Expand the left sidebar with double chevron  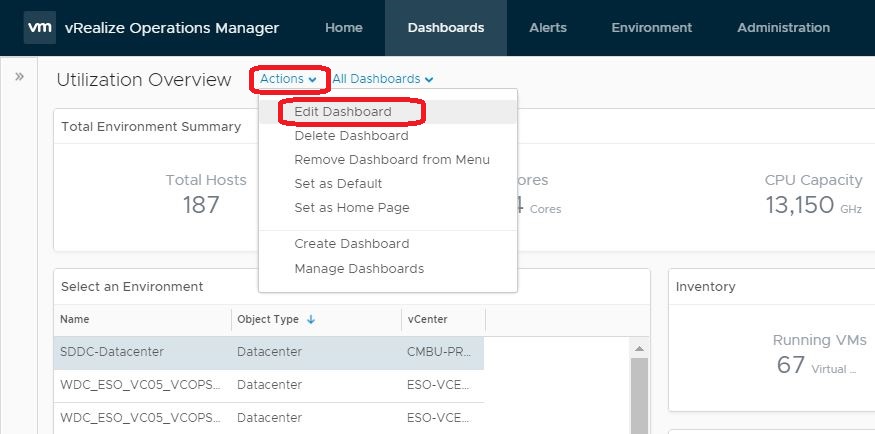point(19,77)
